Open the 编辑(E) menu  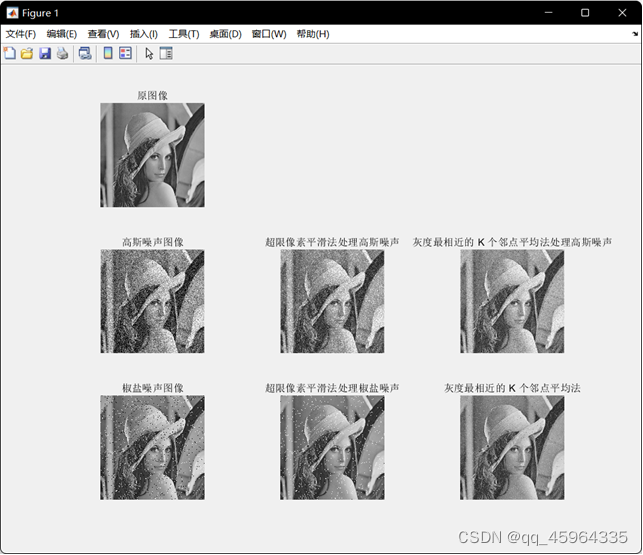coord(62,34)
